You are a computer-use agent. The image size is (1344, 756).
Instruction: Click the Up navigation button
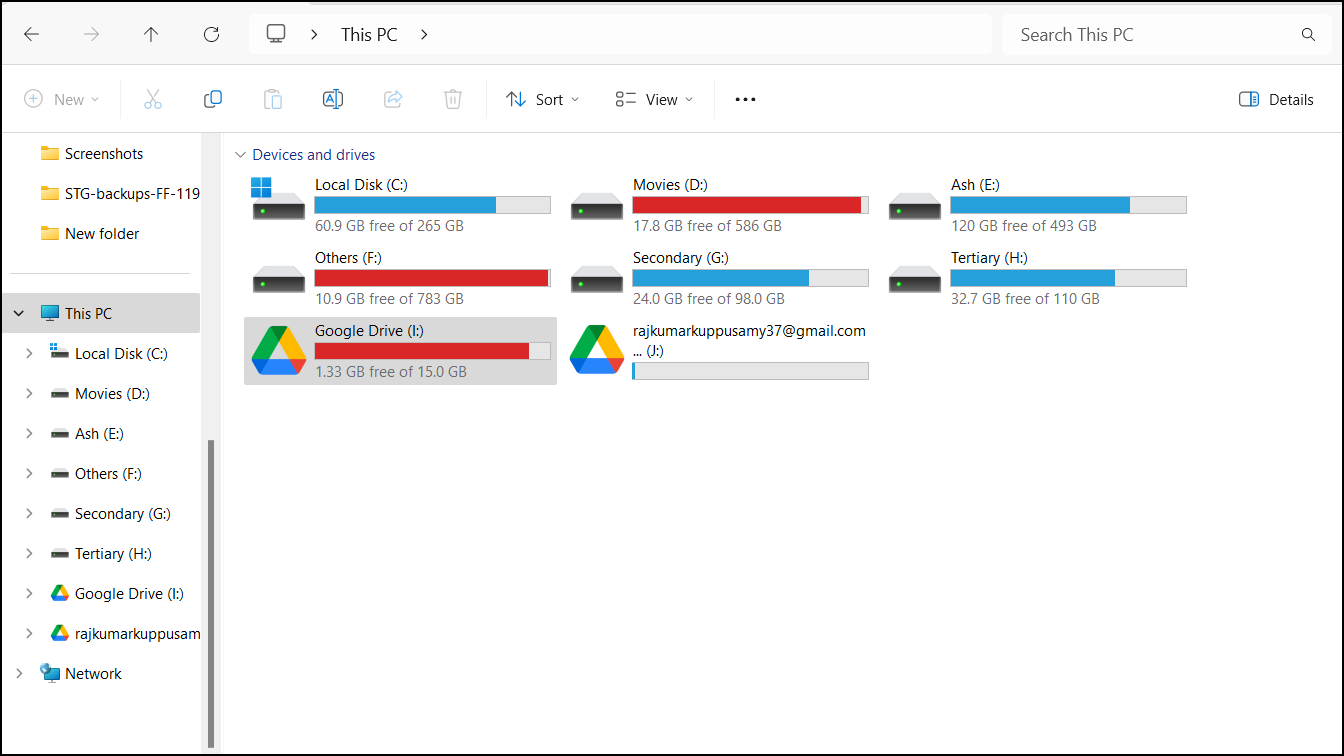point(151,33)
